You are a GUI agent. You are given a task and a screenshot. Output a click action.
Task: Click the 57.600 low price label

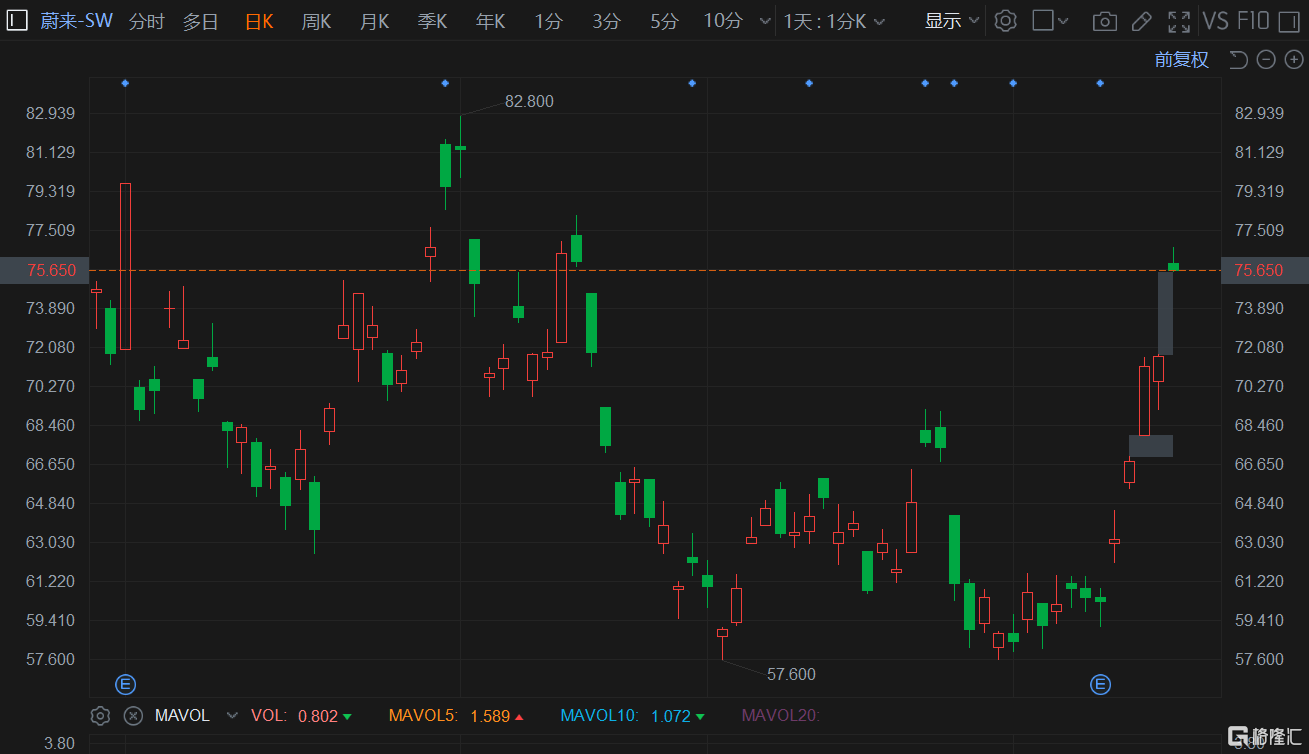point(791,674)
